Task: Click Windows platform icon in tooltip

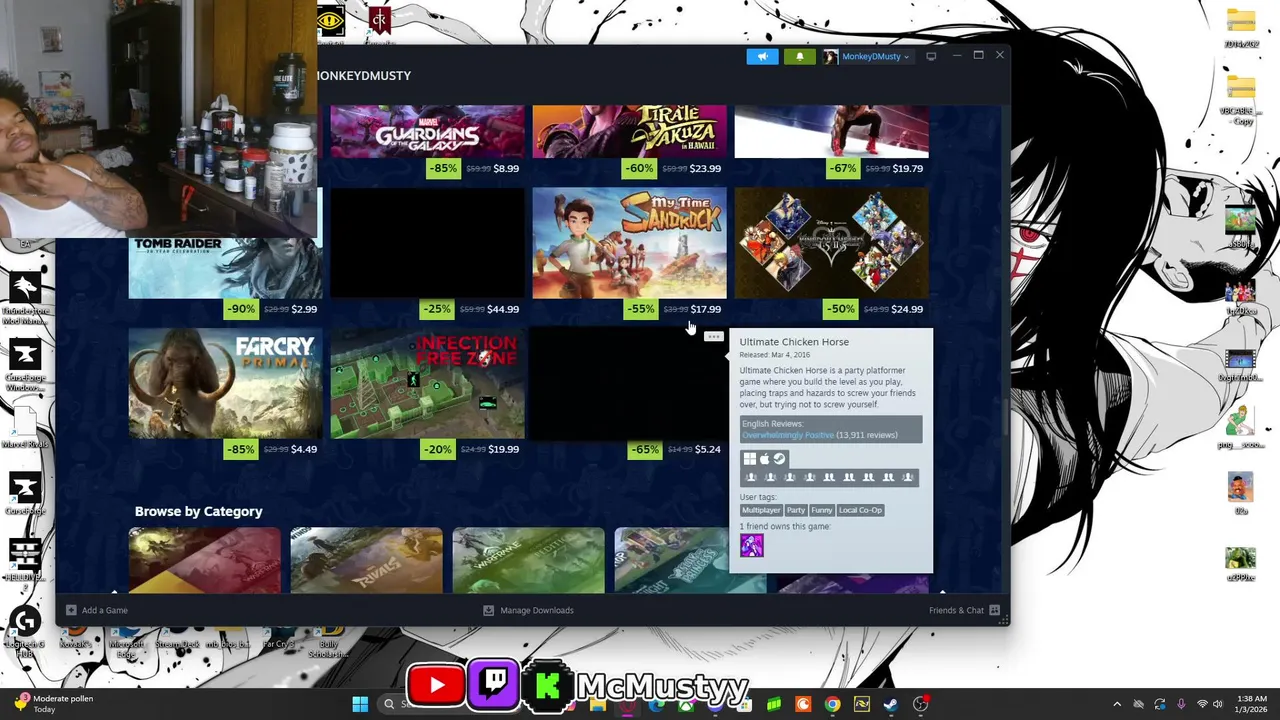Action: 749,459
